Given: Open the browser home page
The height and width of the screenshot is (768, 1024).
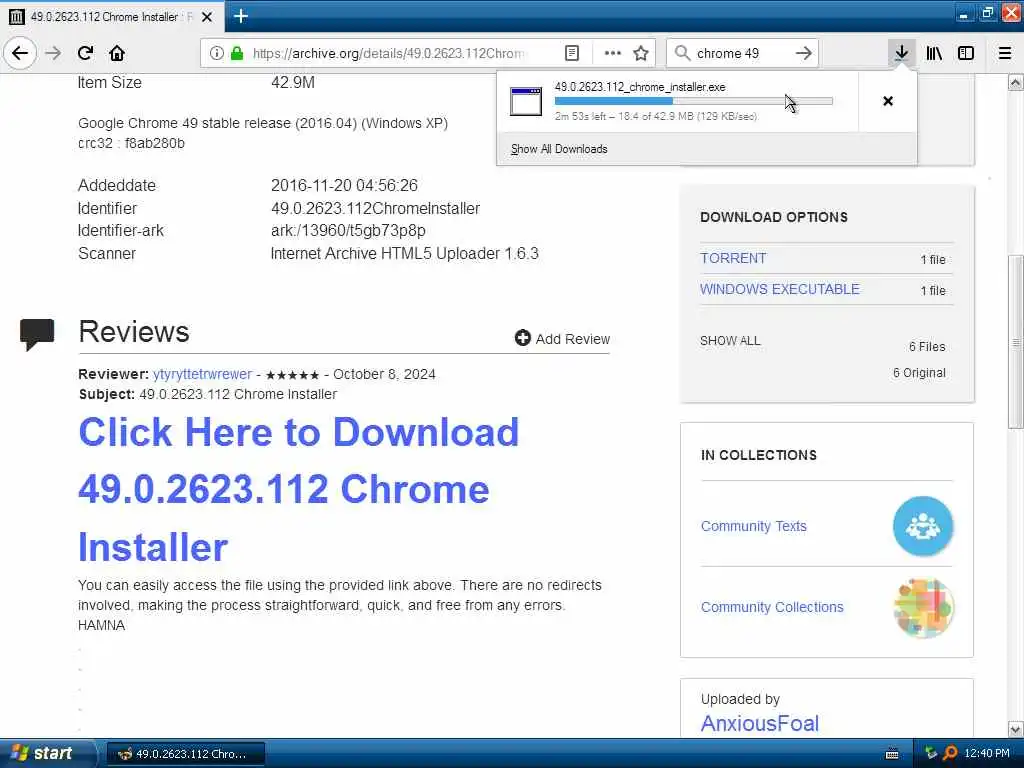Looking at the screenshot, I should coord(117,53).
